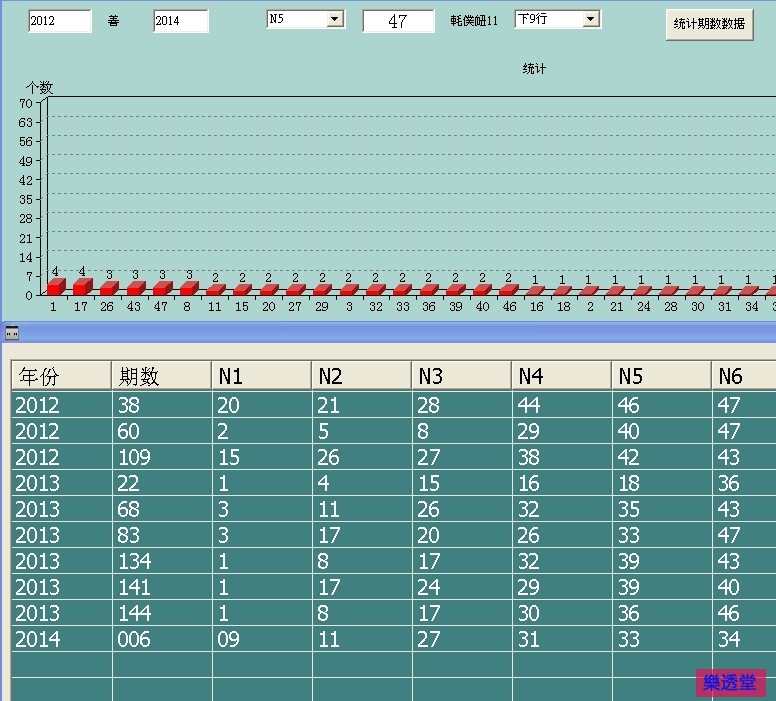Click the start year field showing 2012
This screenshot has height=701, width=776.
(59, 21)
